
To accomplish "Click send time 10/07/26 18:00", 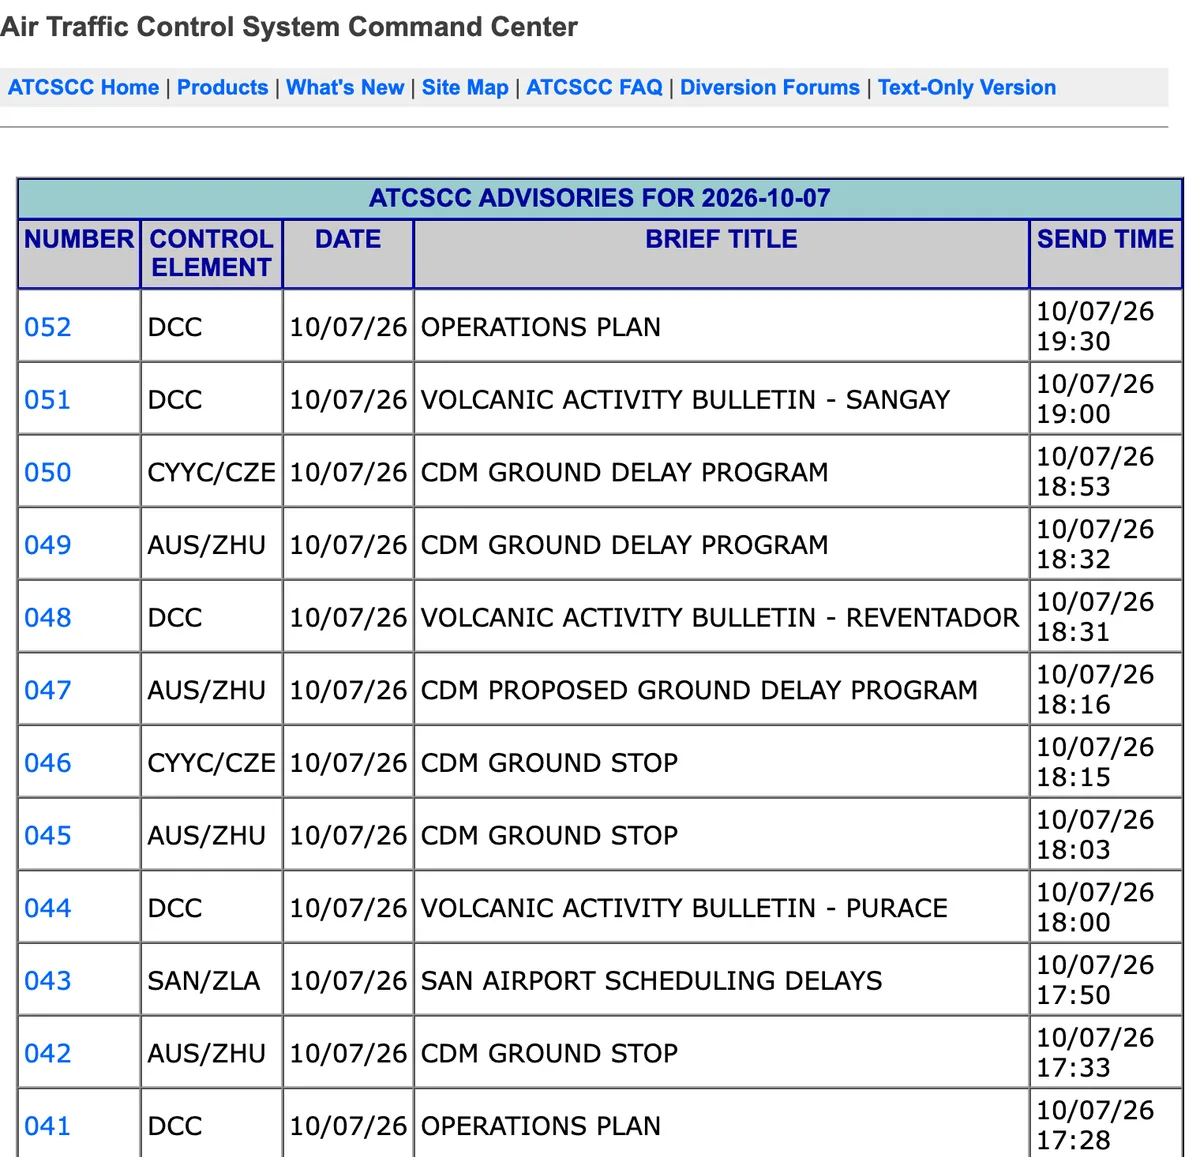I will pos(1095,907).
